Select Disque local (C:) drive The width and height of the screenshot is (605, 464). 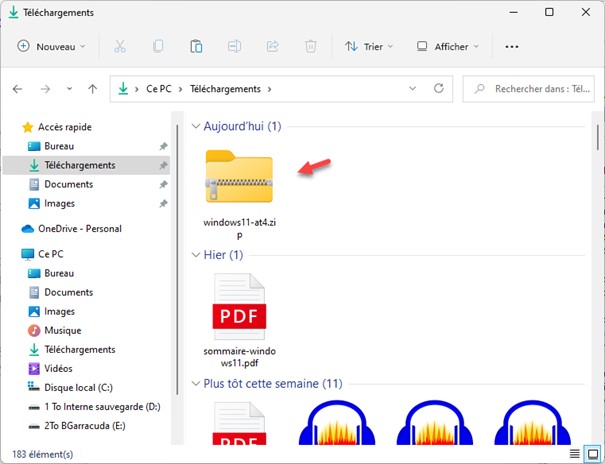pos(78,388)
